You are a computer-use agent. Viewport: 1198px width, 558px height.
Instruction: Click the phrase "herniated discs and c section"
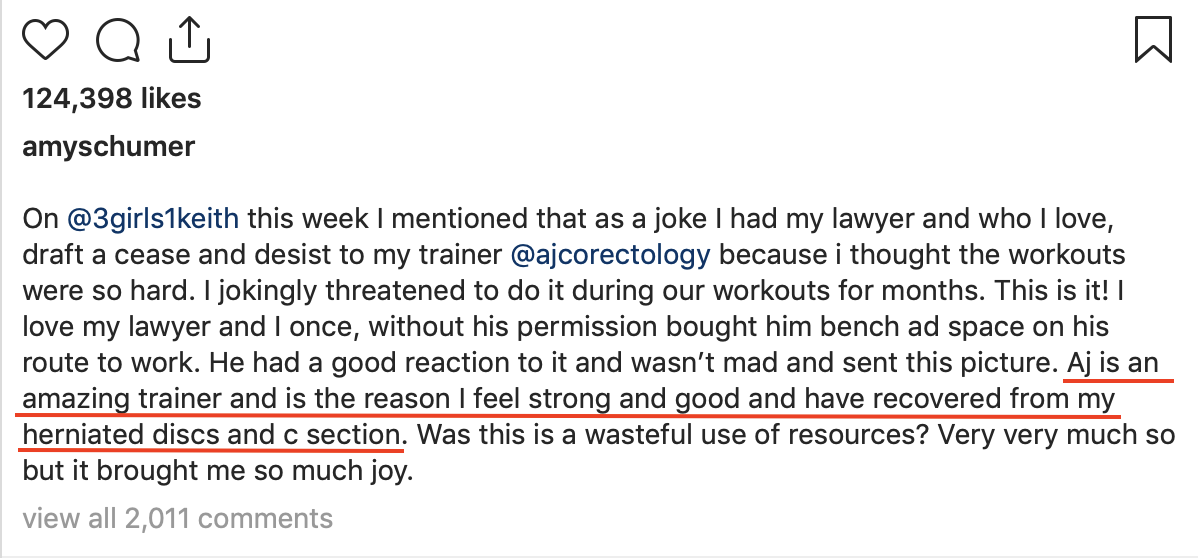210,435
